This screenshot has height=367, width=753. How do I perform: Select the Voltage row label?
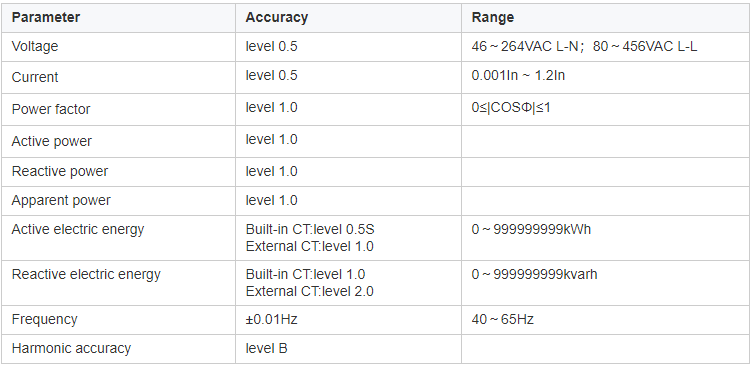(x=35, y=47)
